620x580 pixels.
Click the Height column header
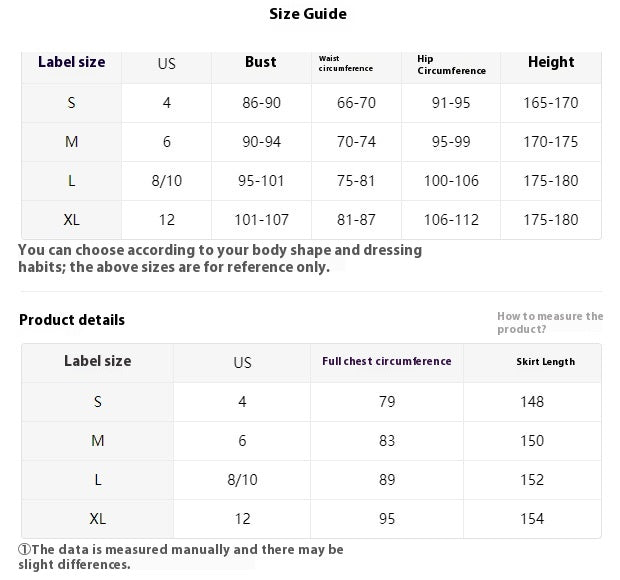[x=551, y=62]
